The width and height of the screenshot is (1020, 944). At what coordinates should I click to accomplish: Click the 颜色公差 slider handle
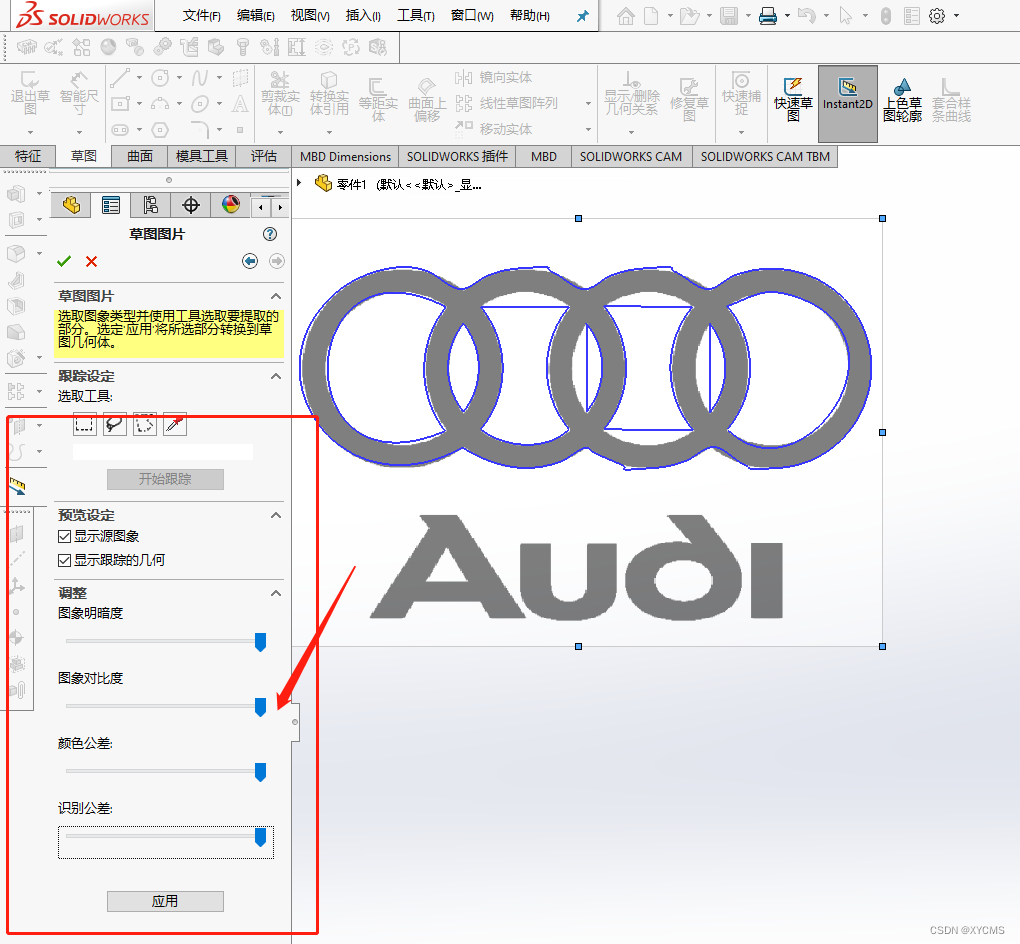(x=260, y=772)
